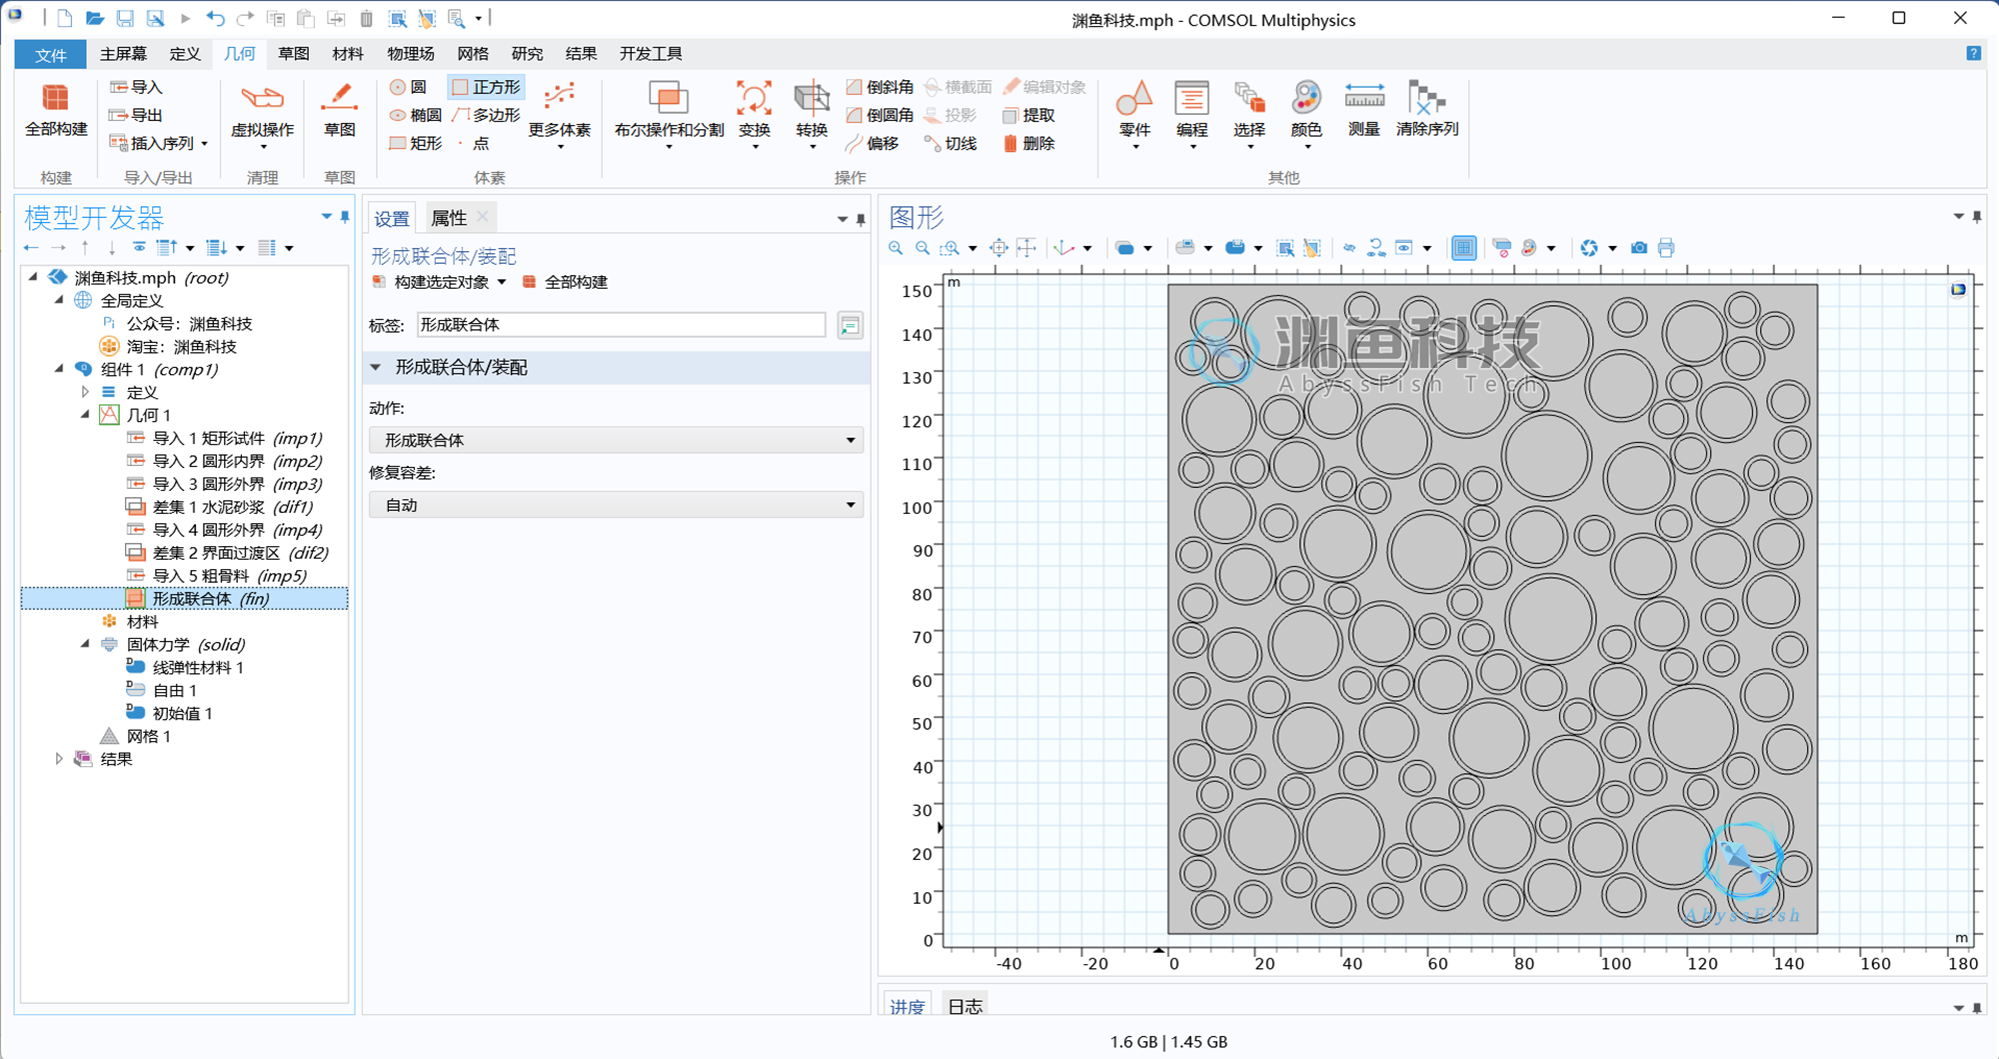Open the 动作 dropdown showing 形成联合体
This screenshot has height=1059, width=1999.
616,440
